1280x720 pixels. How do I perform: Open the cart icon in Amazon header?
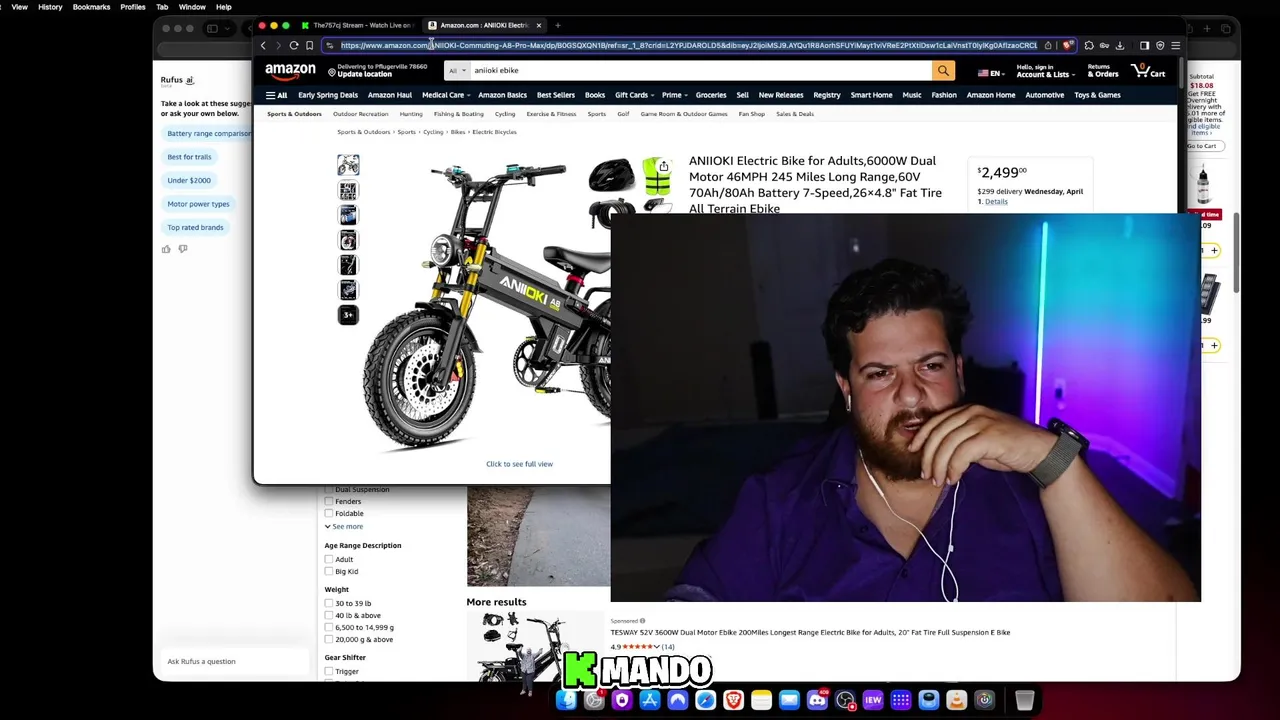1147,71
